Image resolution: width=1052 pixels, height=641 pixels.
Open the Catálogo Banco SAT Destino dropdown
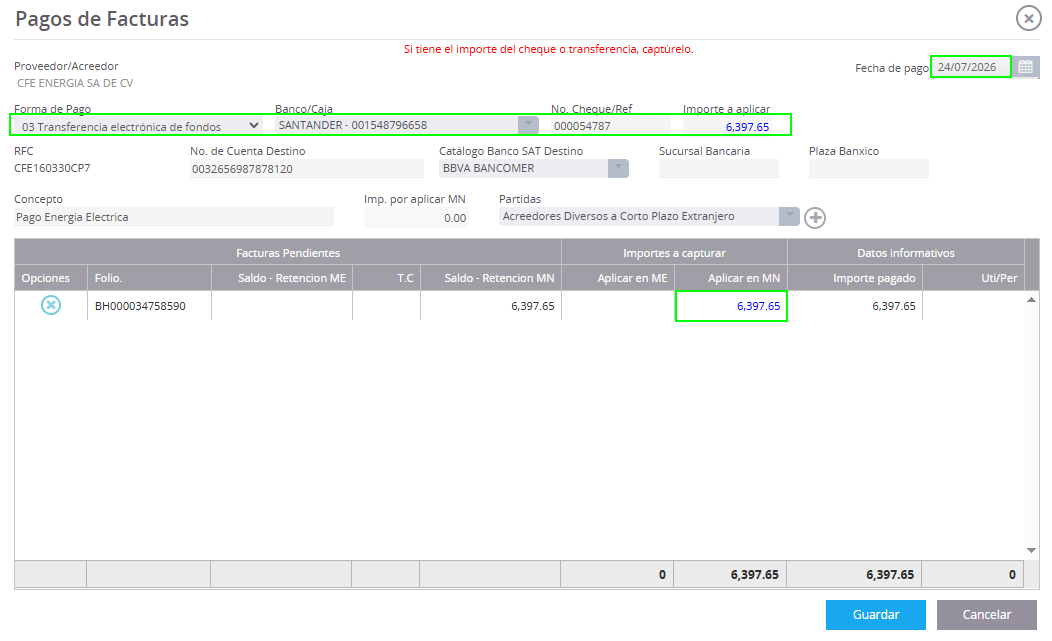click(x=618, y=168)
